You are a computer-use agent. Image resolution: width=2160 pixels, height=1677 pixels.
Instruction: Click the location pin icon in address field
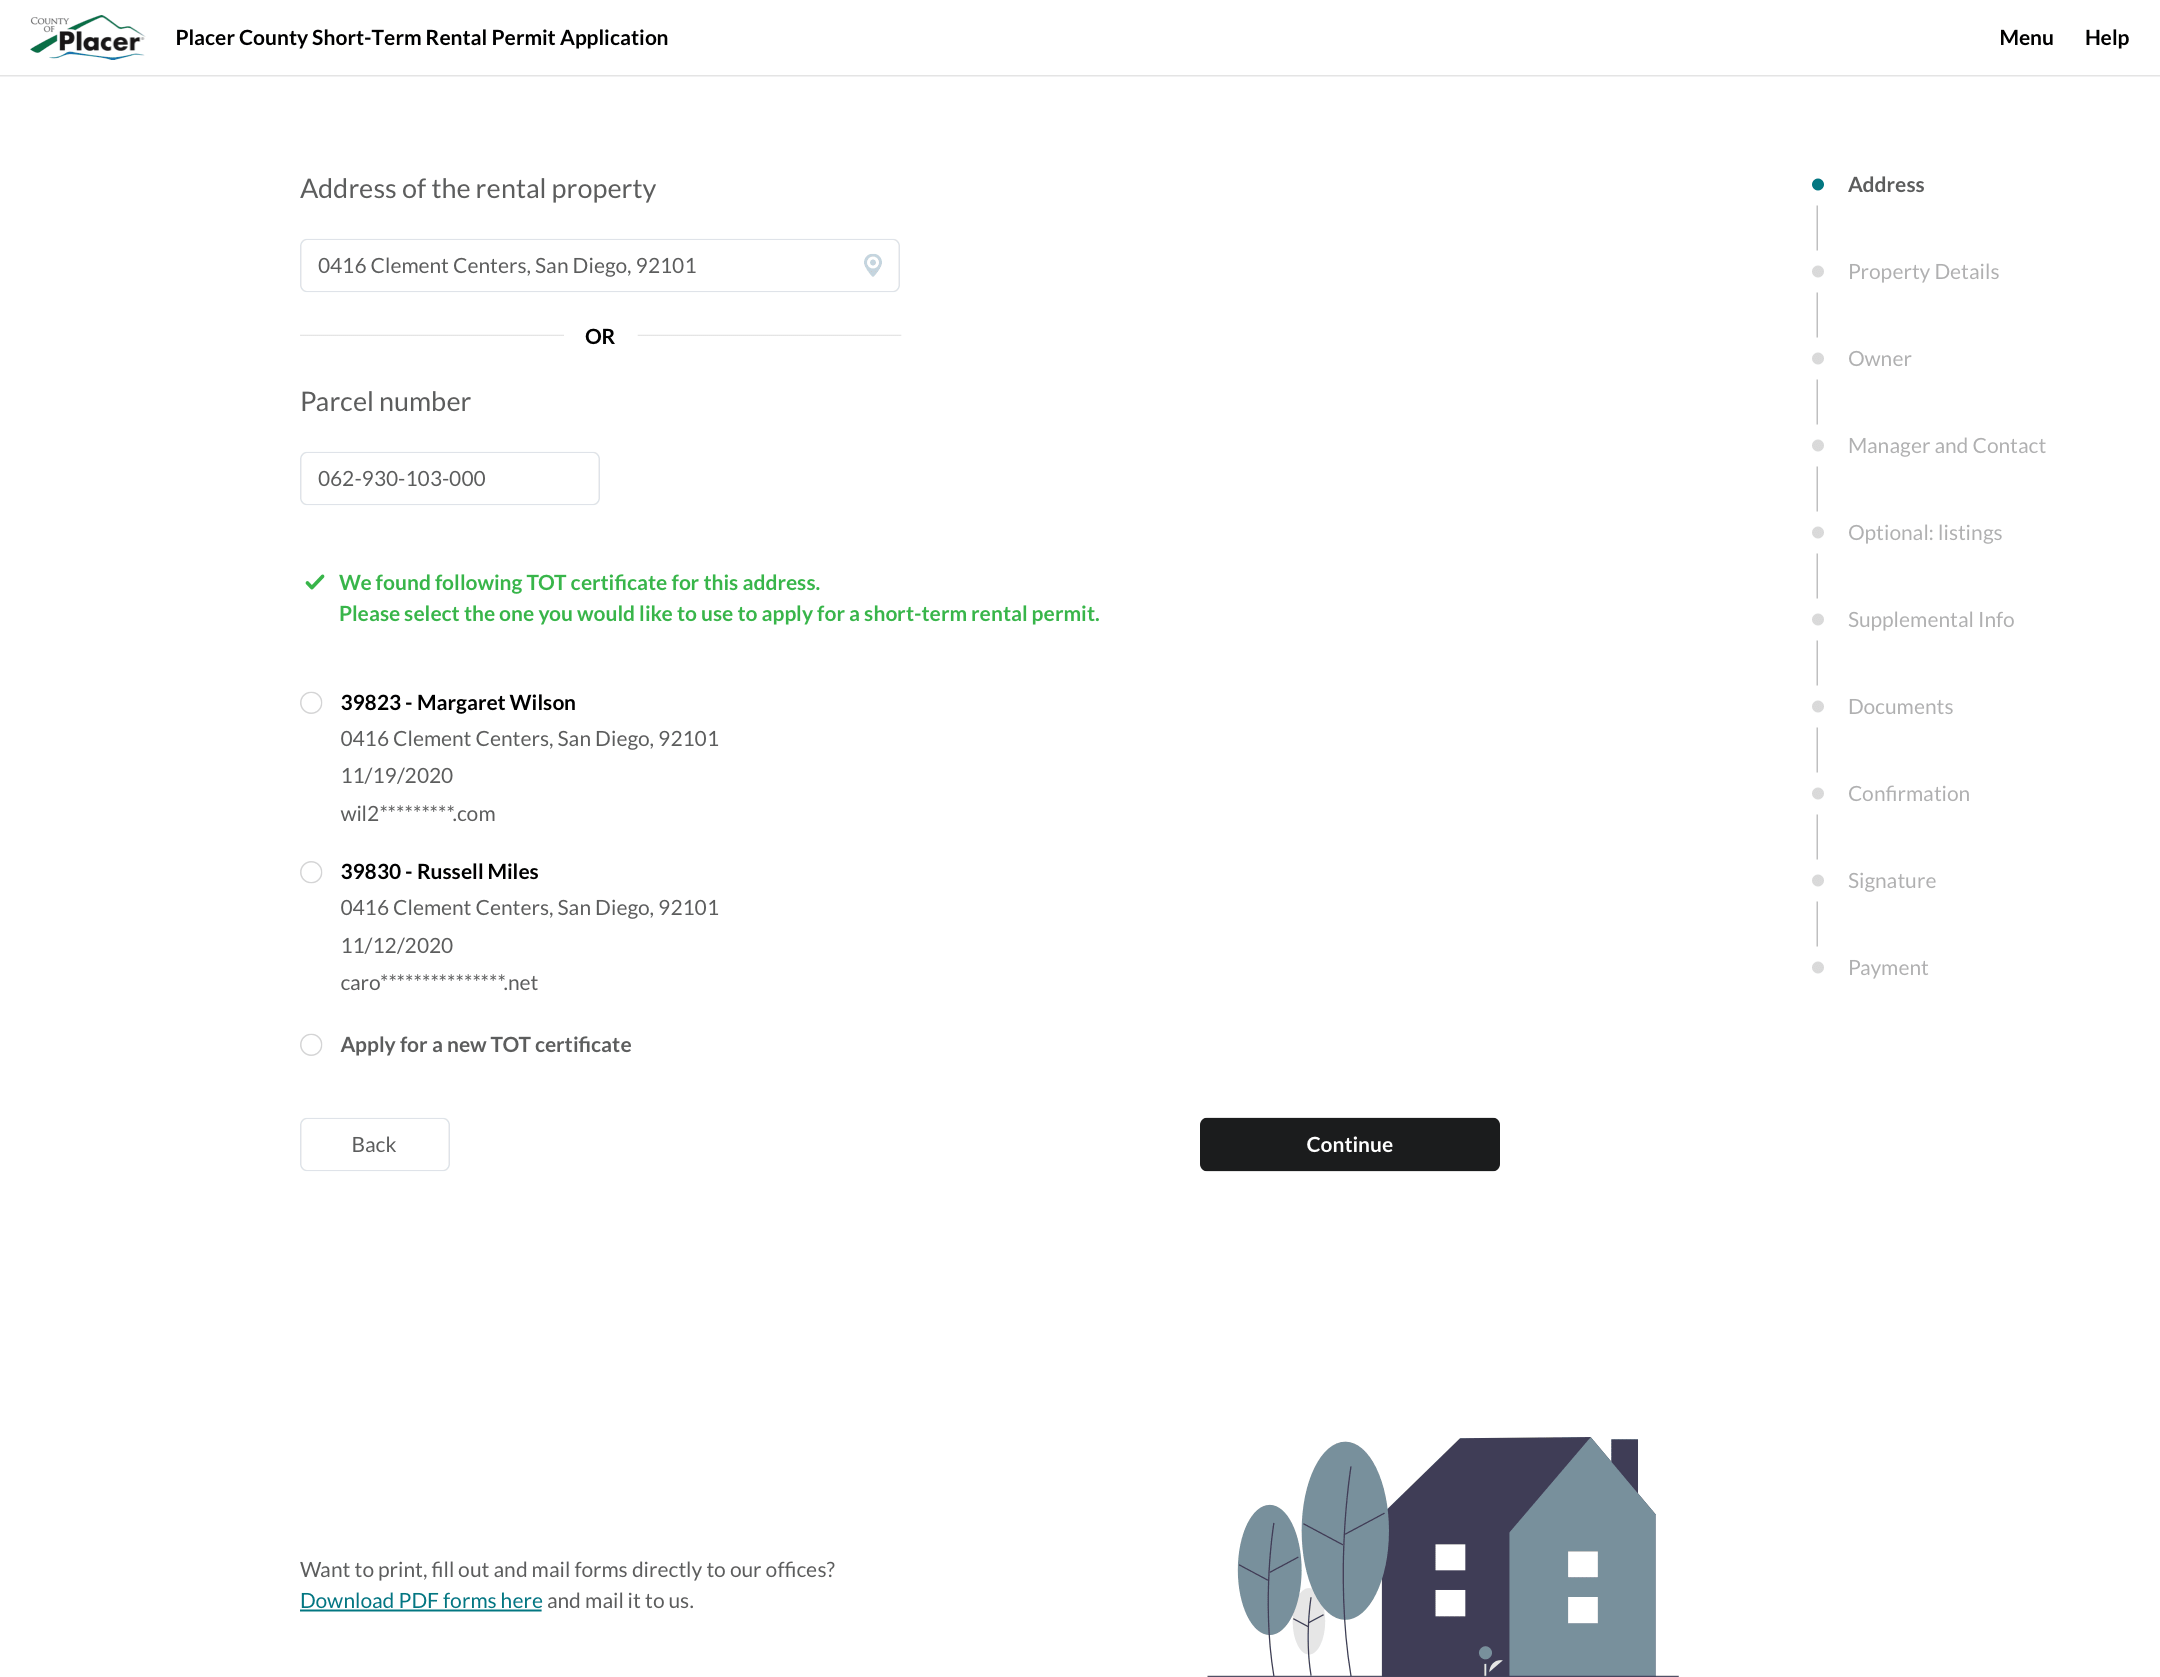pos(871,265)
